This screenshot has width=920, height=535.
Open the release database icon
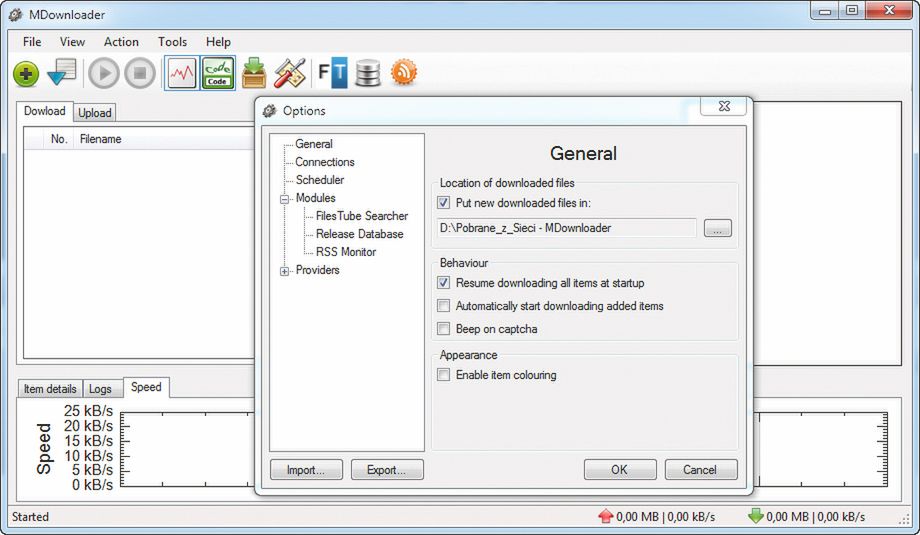(368, 73)
